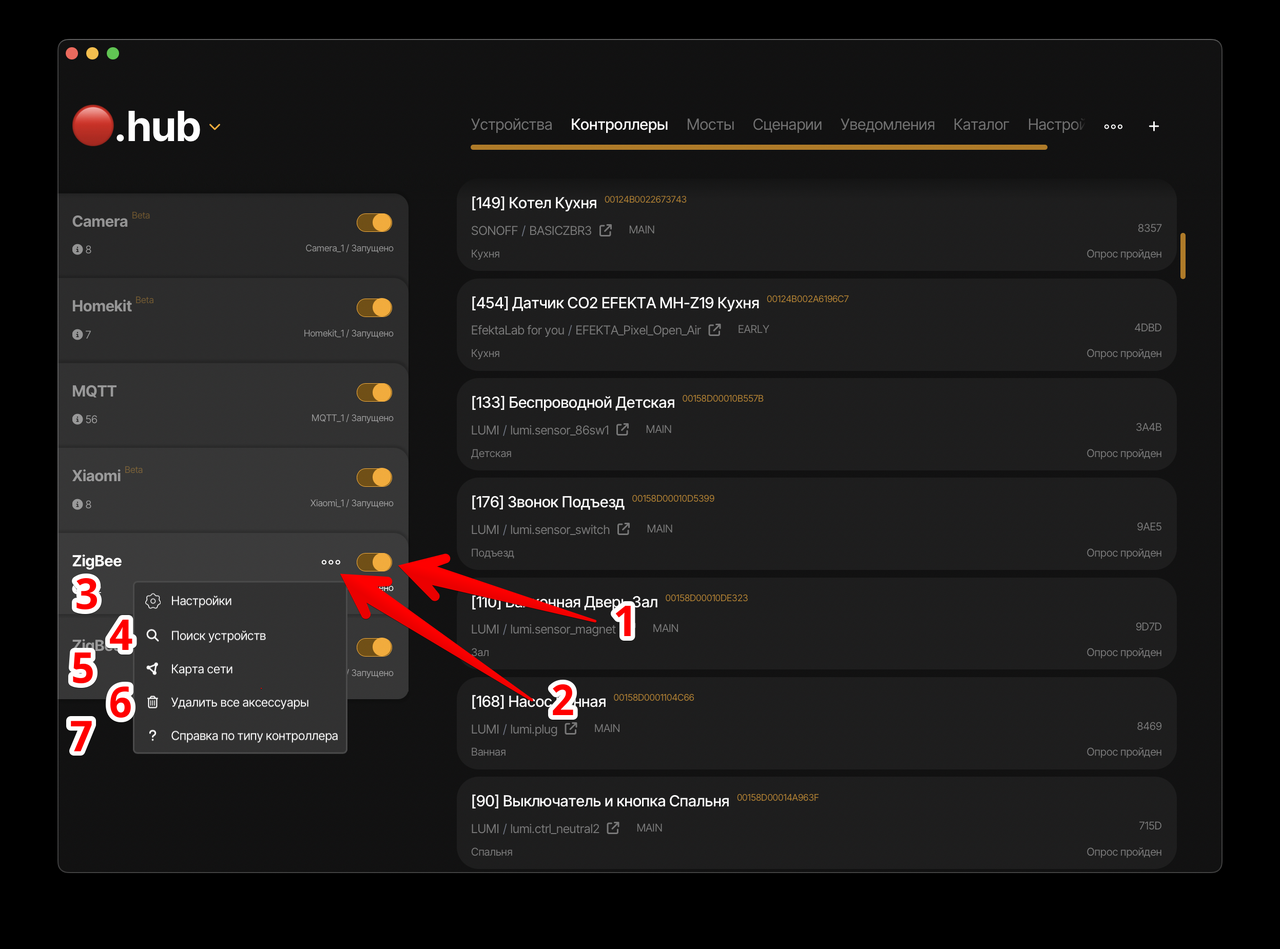The image size is (1280, 949).
Task: Open external link icon next to SONOFF / BASICZBR3
Action: pyautogui.click(x=605, y=230)
